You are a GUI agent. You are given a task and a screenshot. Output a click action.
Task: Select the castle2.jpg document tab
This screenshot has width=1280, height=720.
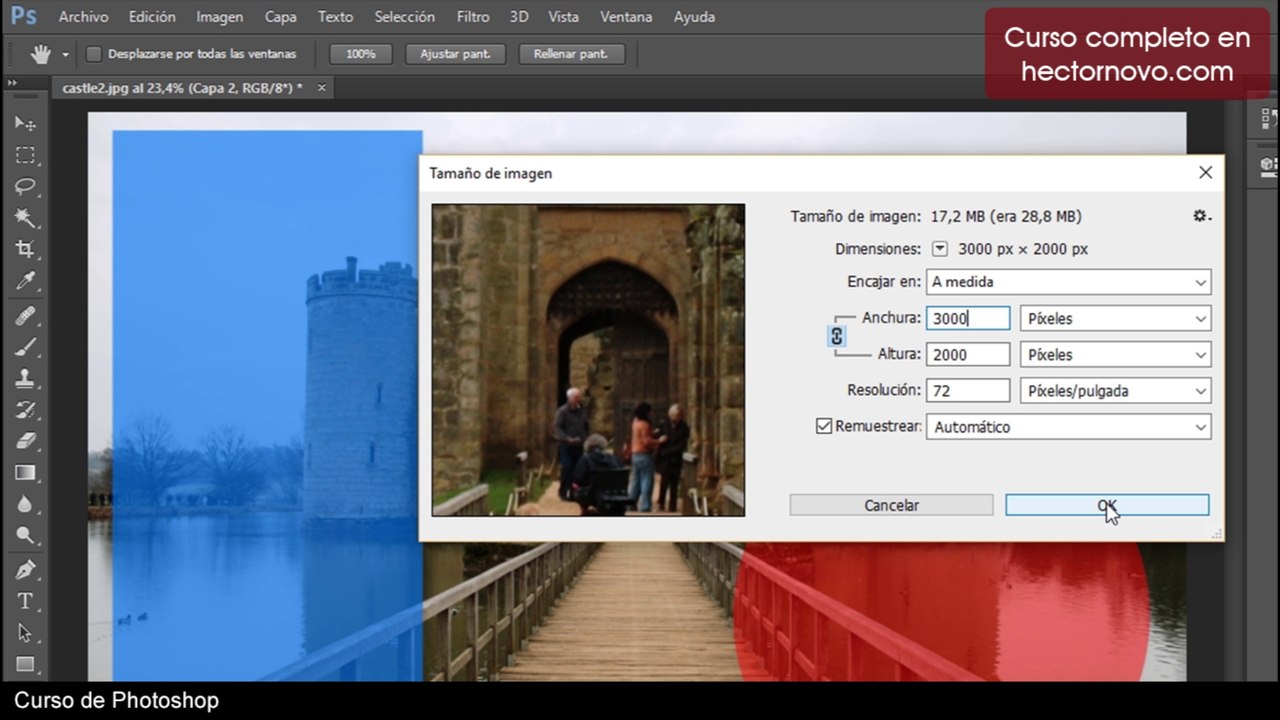click(x=182, y=88)
